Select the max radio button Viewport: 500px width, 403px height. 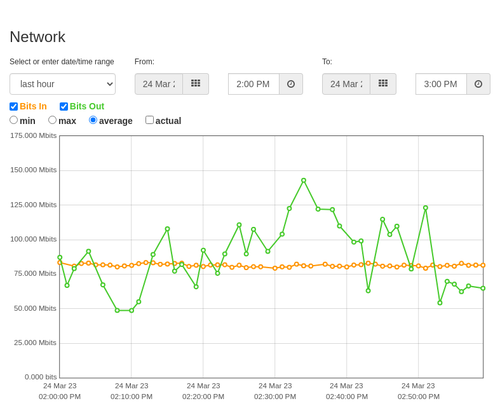[52, 120]
